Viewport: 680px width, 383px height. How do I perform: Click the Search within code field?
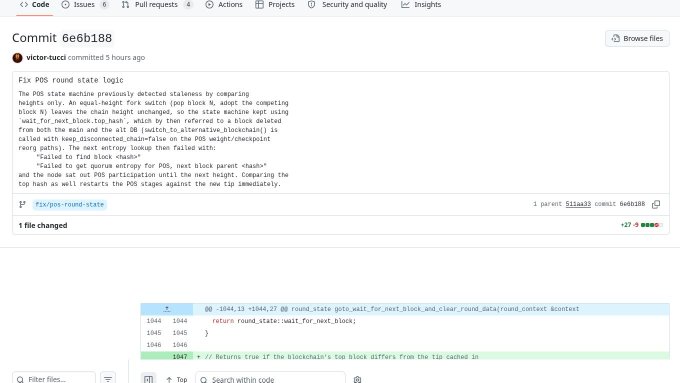click(x=270, y=379)
